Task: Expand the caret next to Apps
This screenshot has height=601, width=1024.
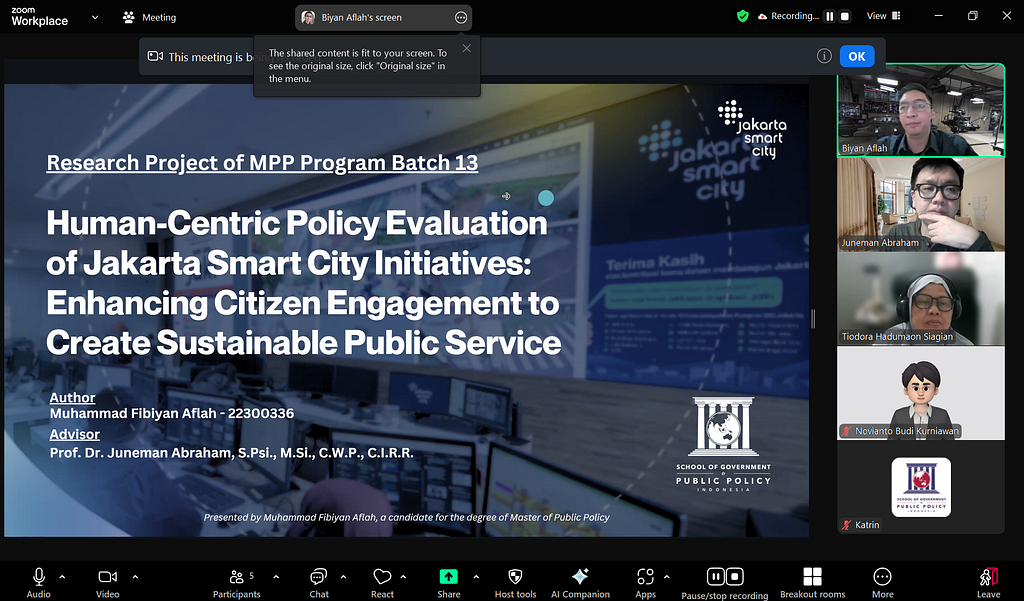Action: tap(666, 577)
